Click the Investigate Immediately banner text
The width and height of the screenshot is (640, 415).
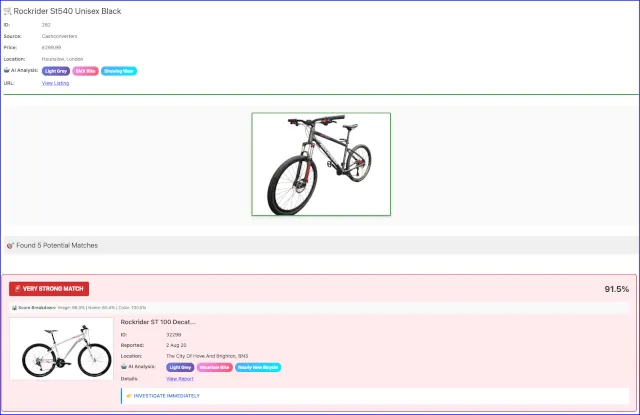click(167, 396)
